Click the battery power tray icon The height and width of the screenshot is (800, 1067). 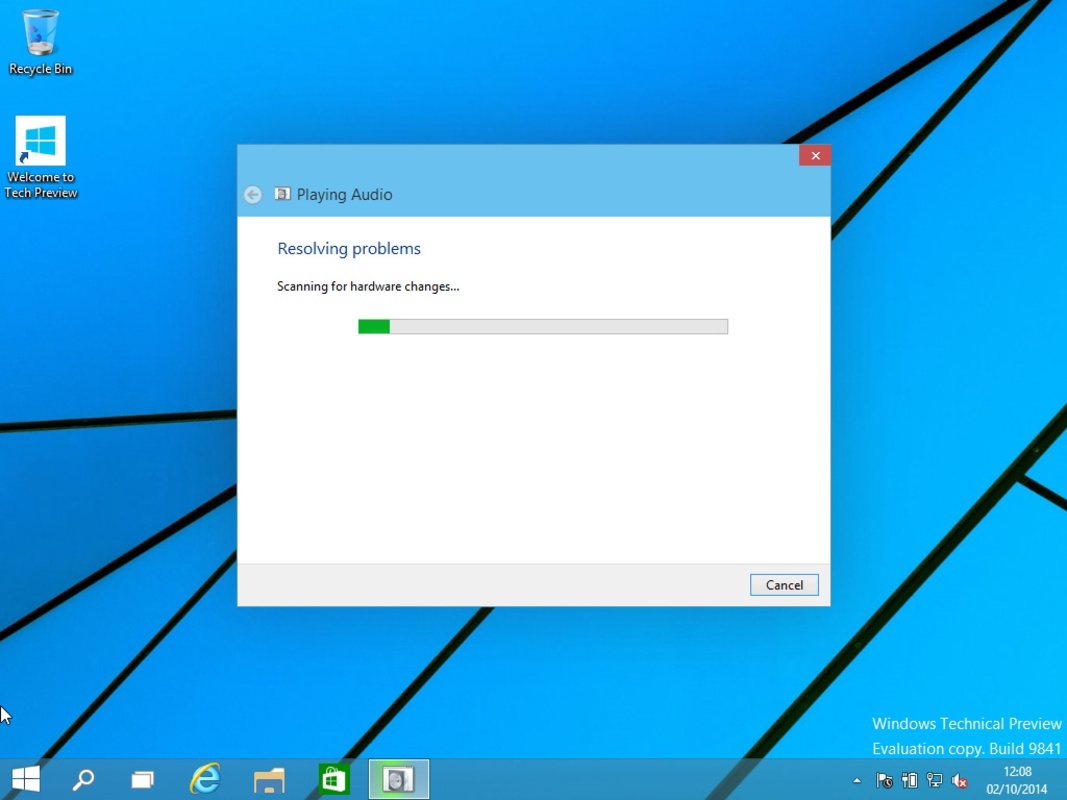(909, 780)
